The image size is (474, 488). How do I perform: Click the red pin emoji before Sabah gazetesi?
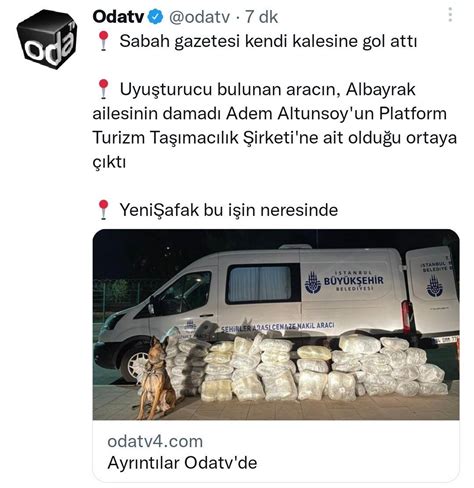104,41
